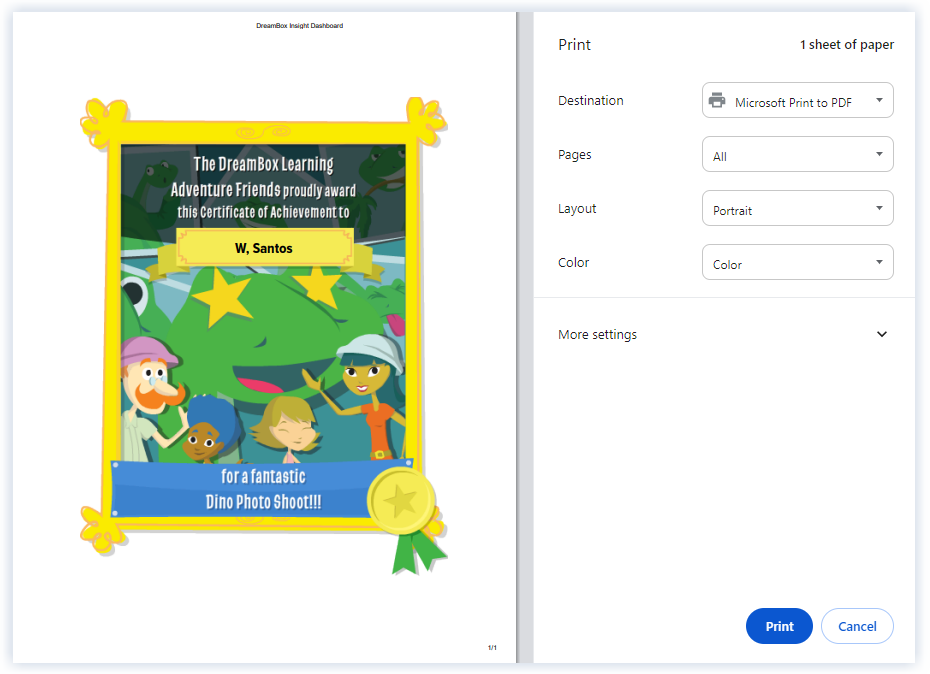Image resolution: width=930 pixels, height=674 pixels.
Task: Open the Pages dropdown set to All
Action: (x=798, y=154)
